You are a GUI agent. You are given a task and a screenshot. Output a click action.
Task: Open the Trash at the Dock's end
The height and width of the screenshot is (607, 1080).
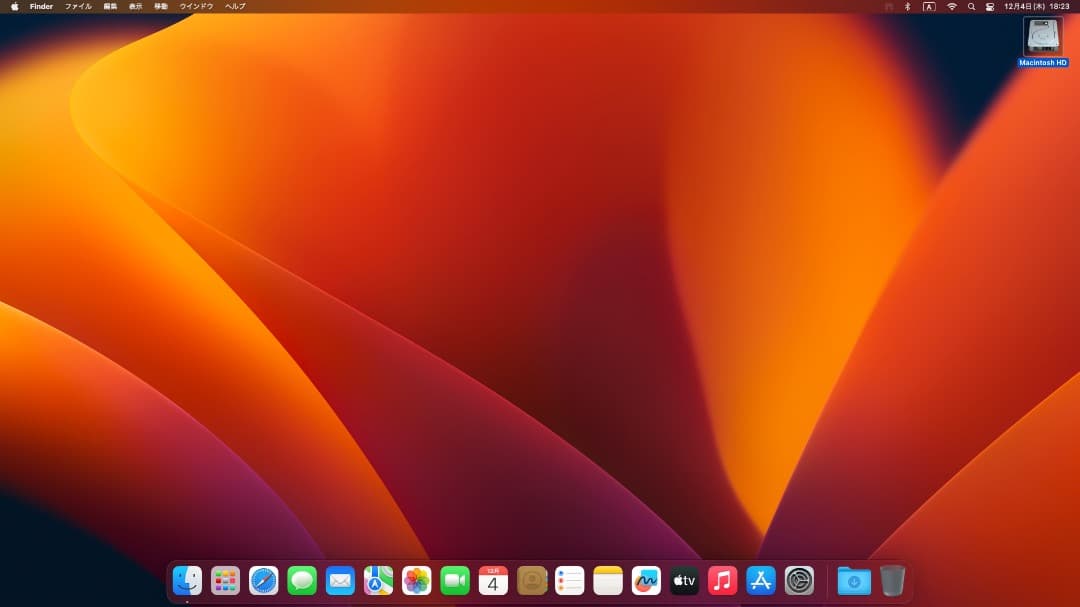pyautogui.click(x=891, y=580)
